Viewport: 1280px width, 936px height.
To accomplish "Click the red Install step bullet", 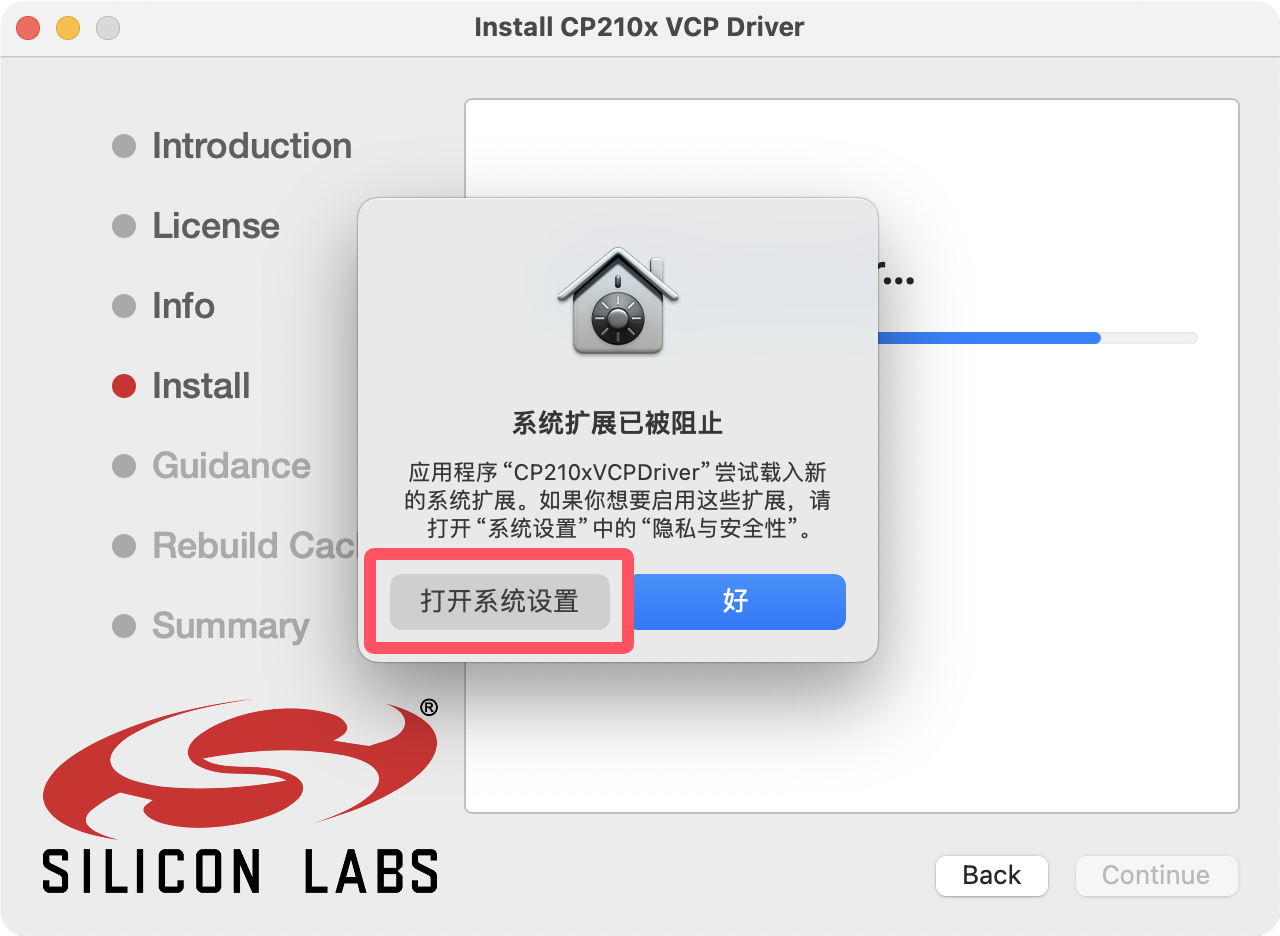I will tap(124, 386).
